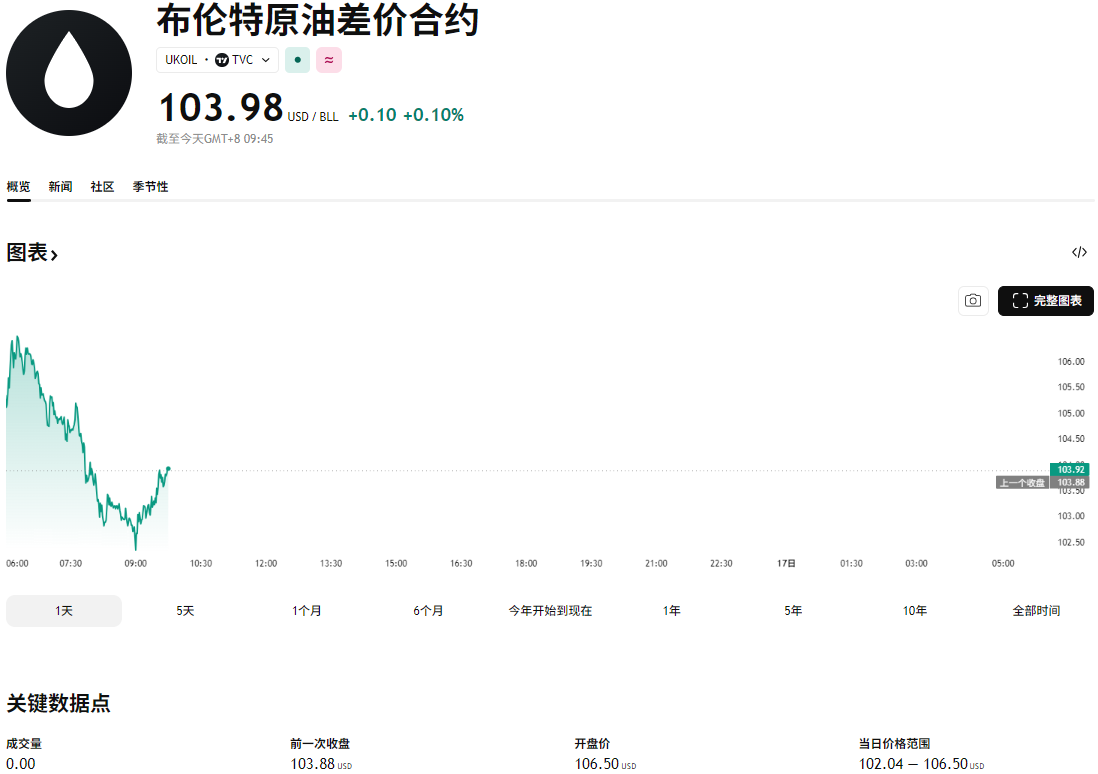Show the 全部时间 chart range

(1036, 611)
